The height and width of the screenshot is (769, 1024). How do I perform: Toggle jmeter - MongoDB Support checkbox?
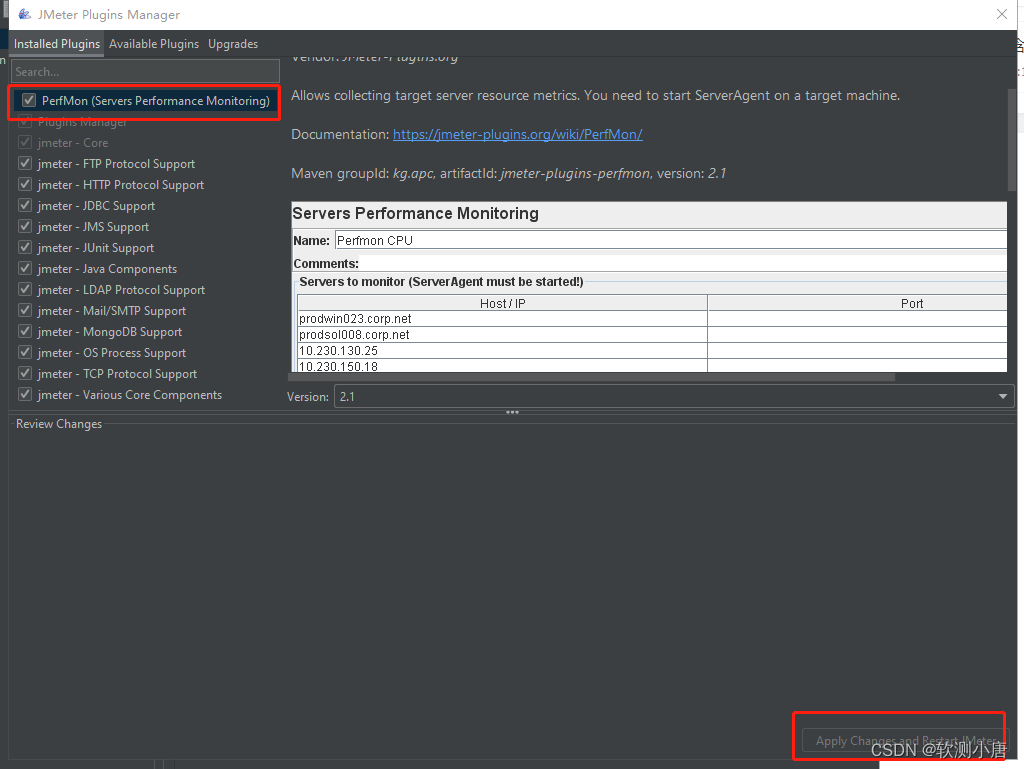click(x=25, y=331)
